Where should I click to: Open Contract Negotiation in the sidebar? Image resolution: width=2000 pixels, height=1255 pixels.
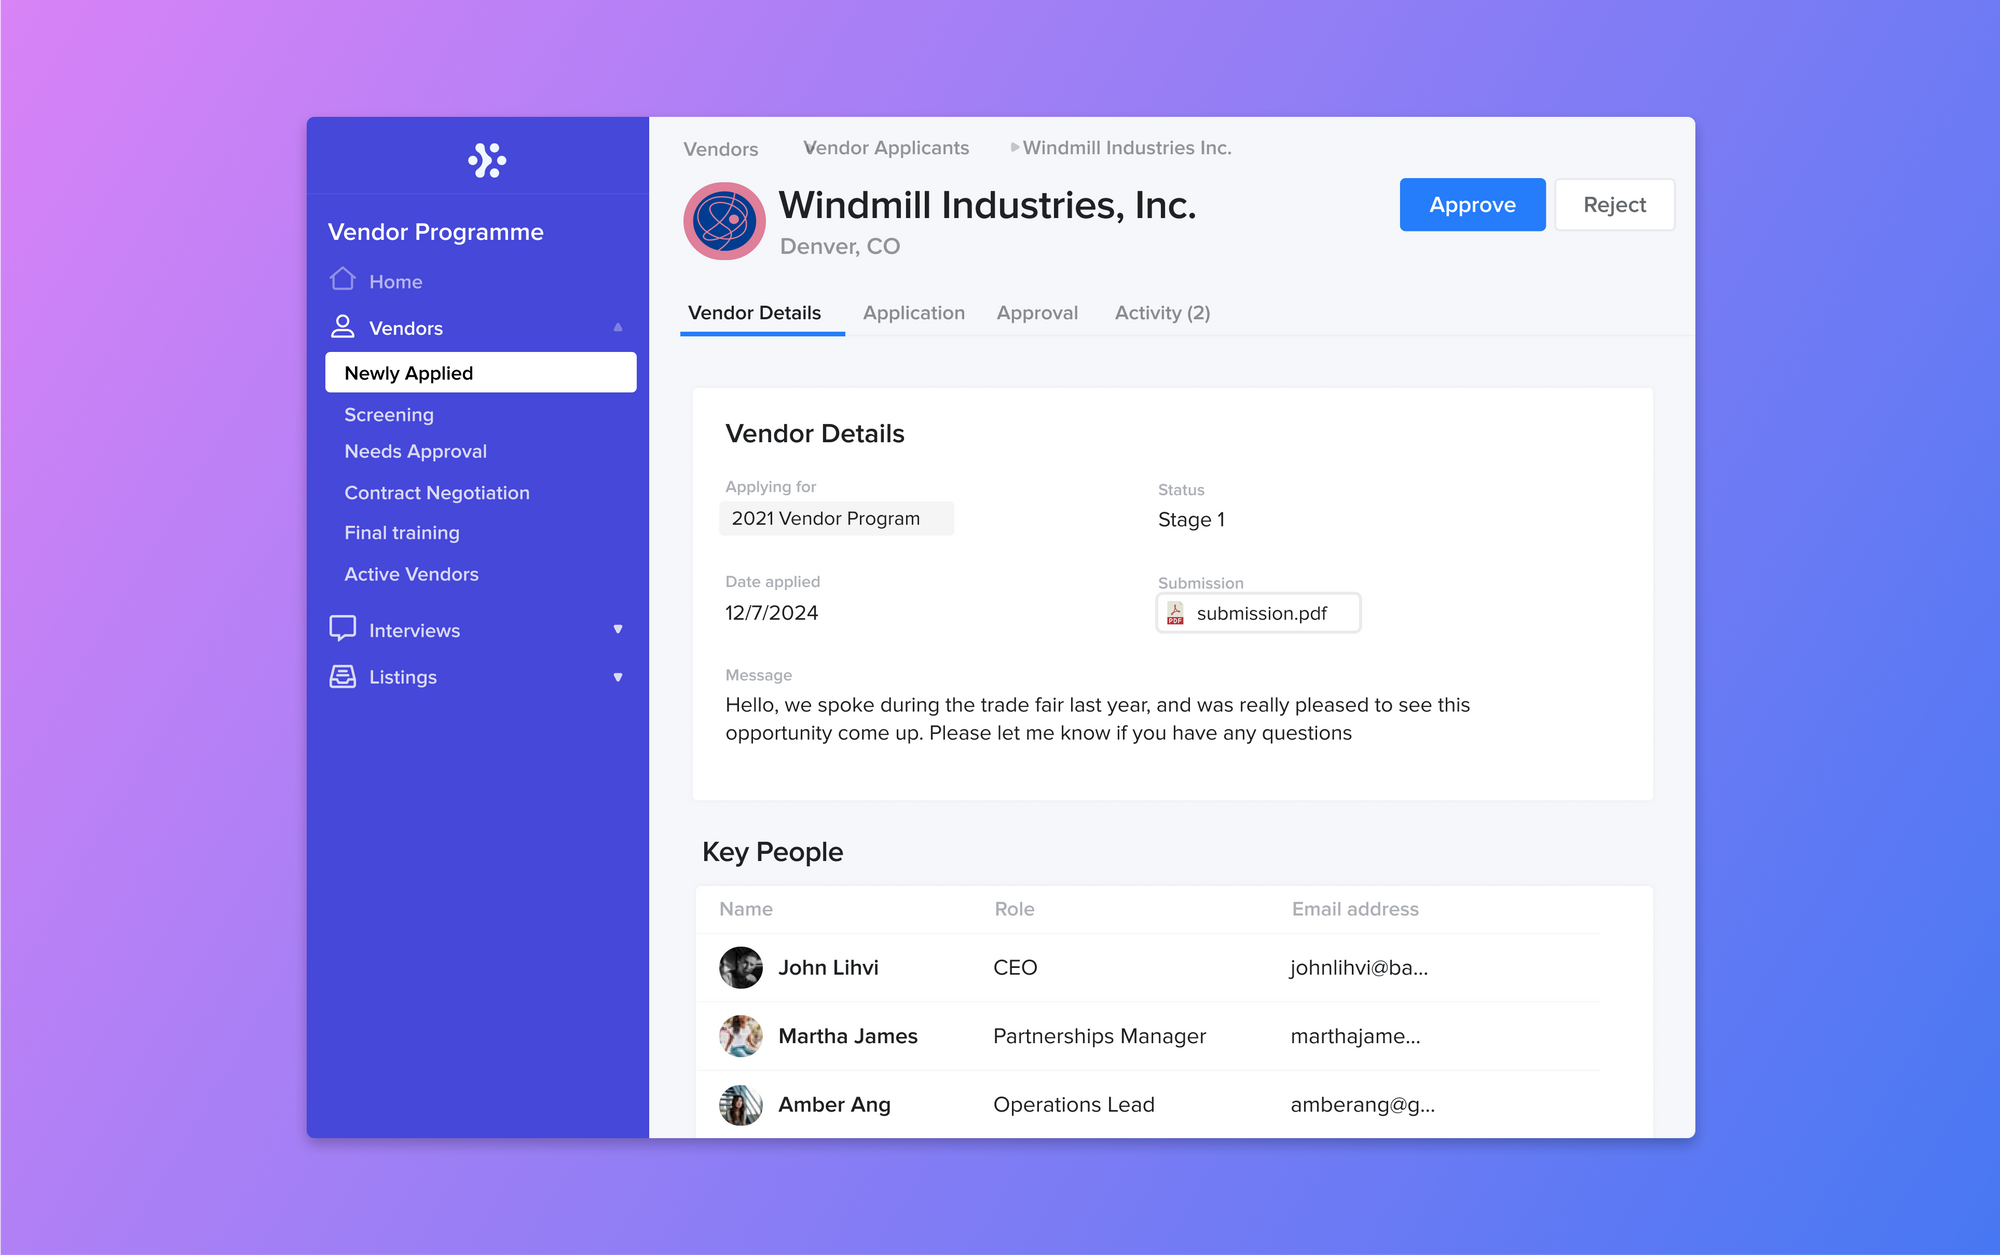437,492
